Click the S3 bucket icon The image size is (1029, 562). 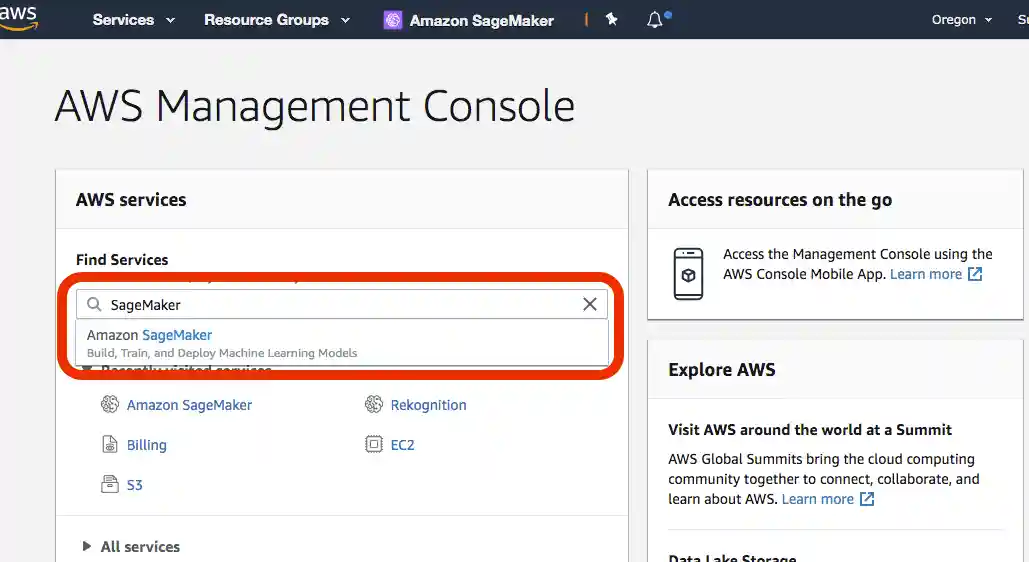(x=110, y=485)
